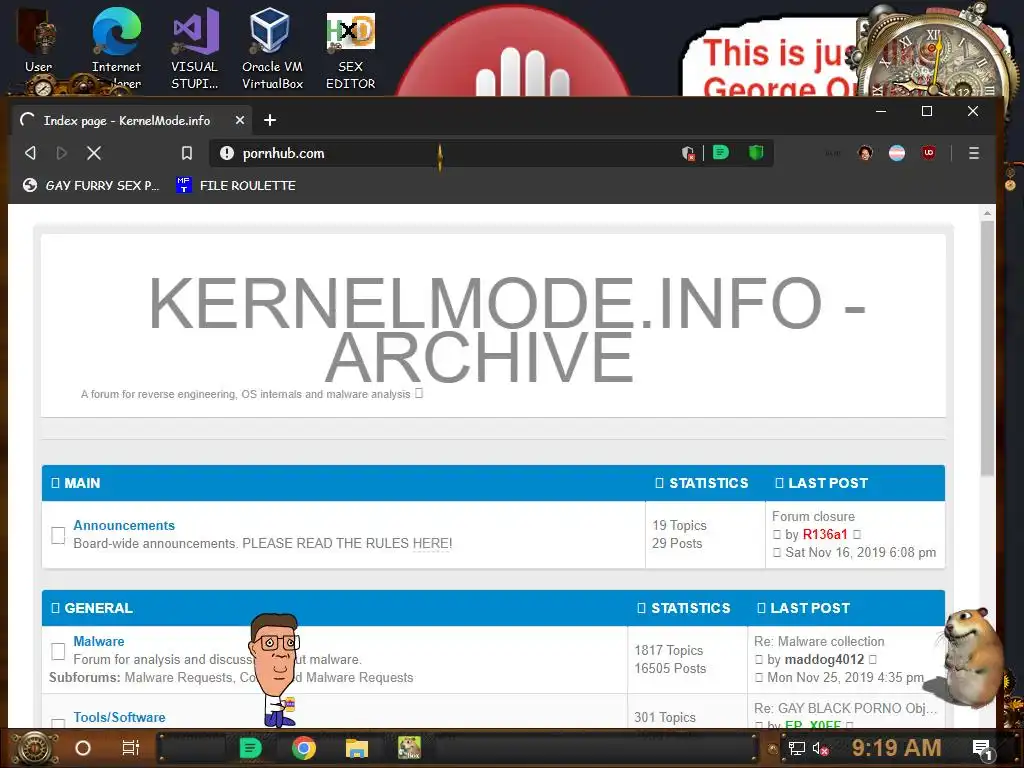Open Task View on the taskbar
This screenshot has height=768, width=1024.
pyautogui.click(x=131, y=748)
